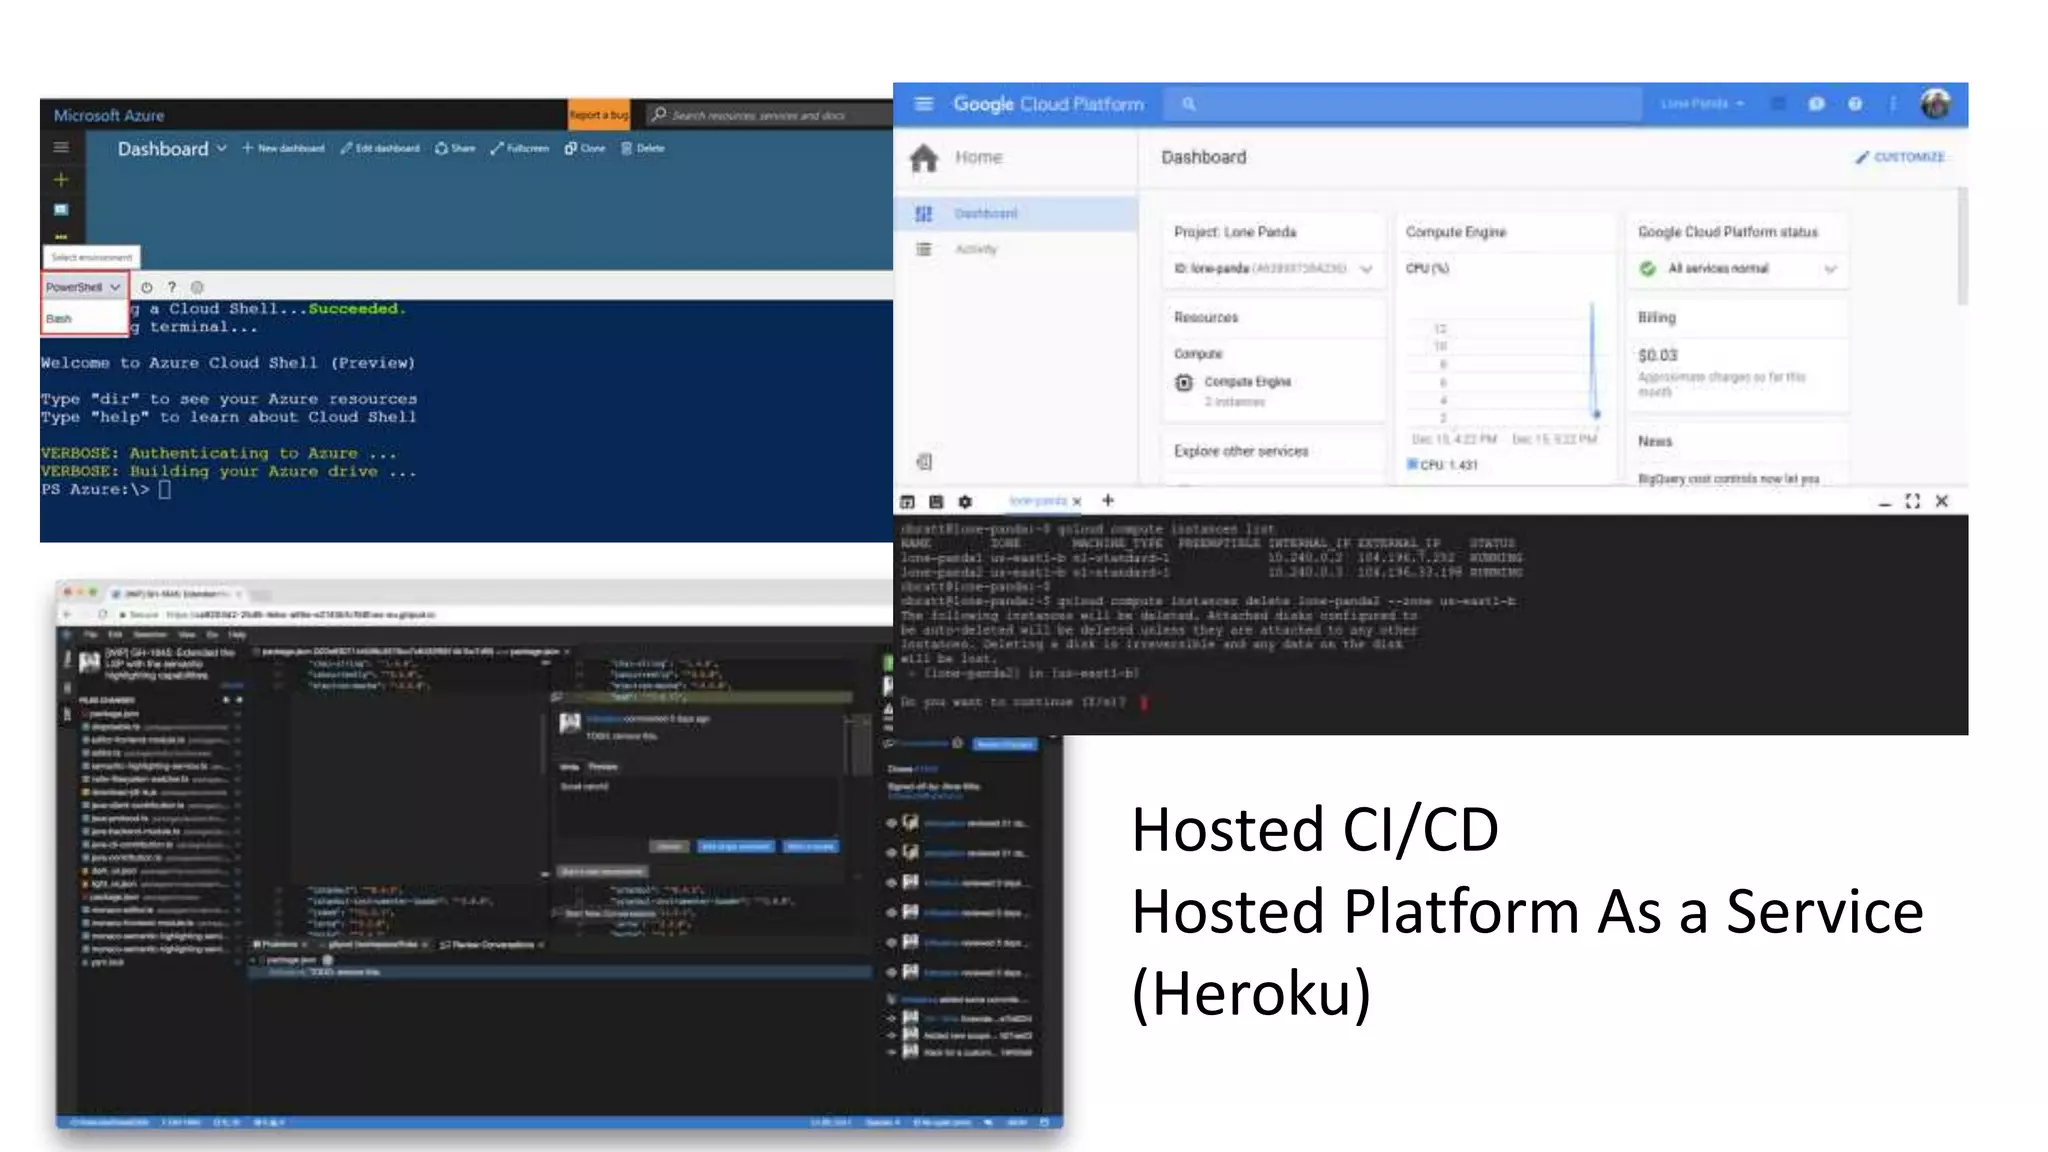This screenshot has height=1152, width=2048.
Task: Click the Preview tab in the comment box
Action: tap(603, 767)
